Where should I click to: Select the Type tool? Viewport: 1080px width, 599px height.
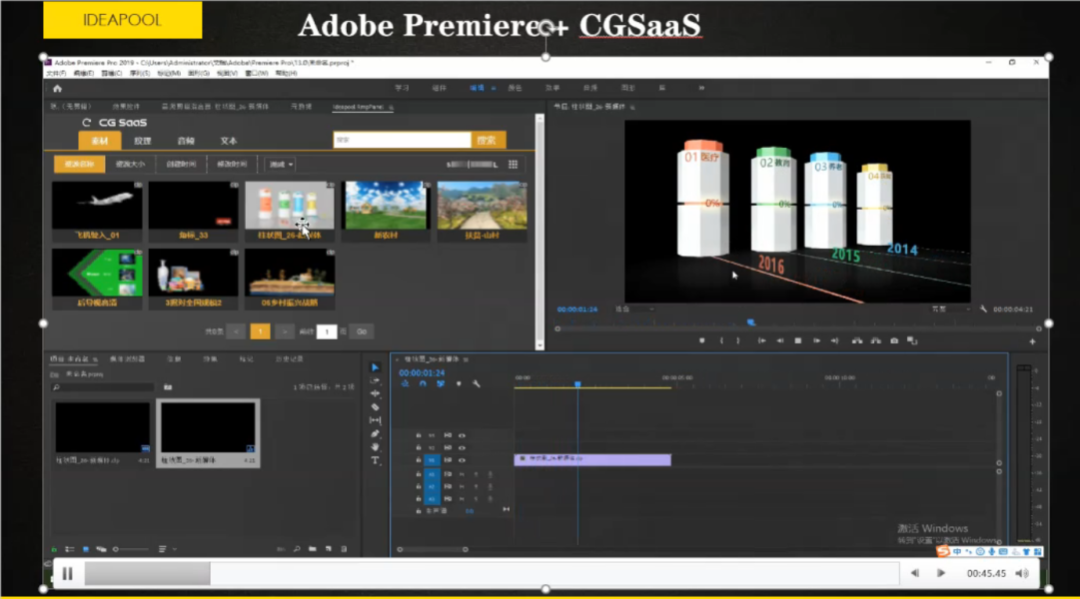(x=375, y=461)
